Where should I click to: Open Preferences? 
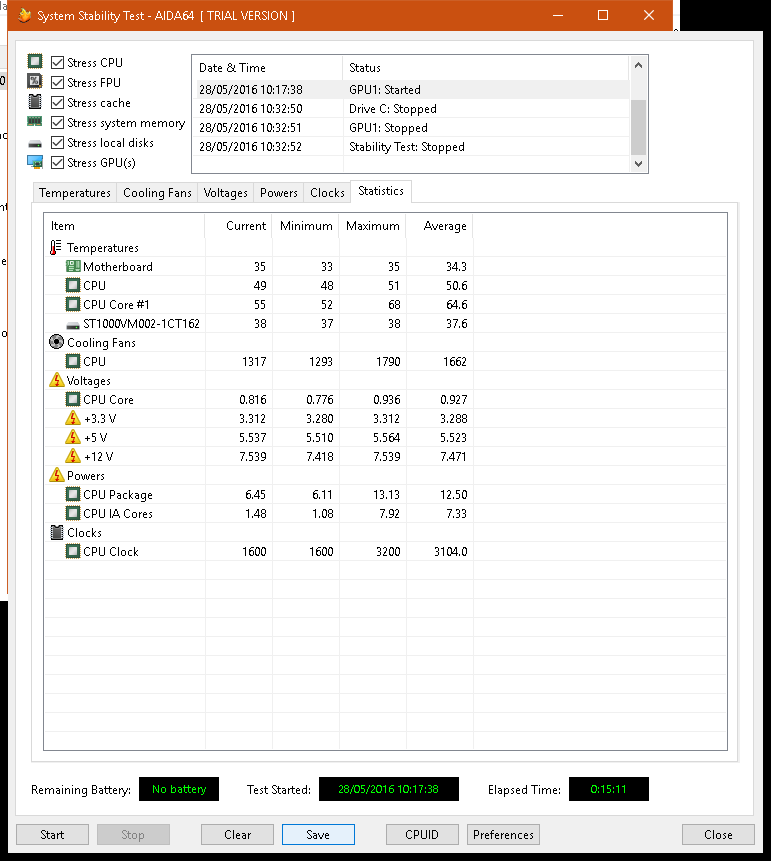(503, 835)
